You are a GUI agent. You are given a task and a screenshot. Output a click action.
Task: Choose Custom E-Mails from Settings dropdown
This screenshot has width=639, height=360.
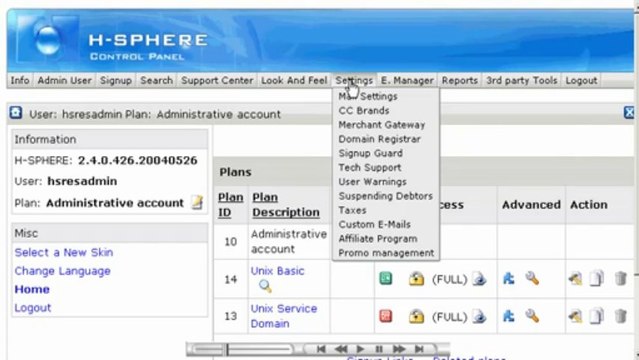pos(375,225)
